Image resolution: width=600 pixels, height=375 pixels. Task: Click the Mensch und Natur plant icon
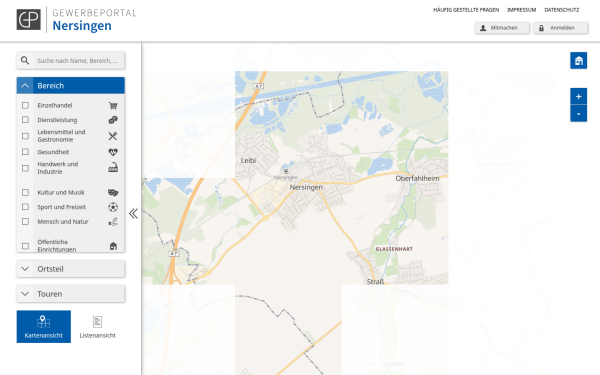[x=113, y=222]
